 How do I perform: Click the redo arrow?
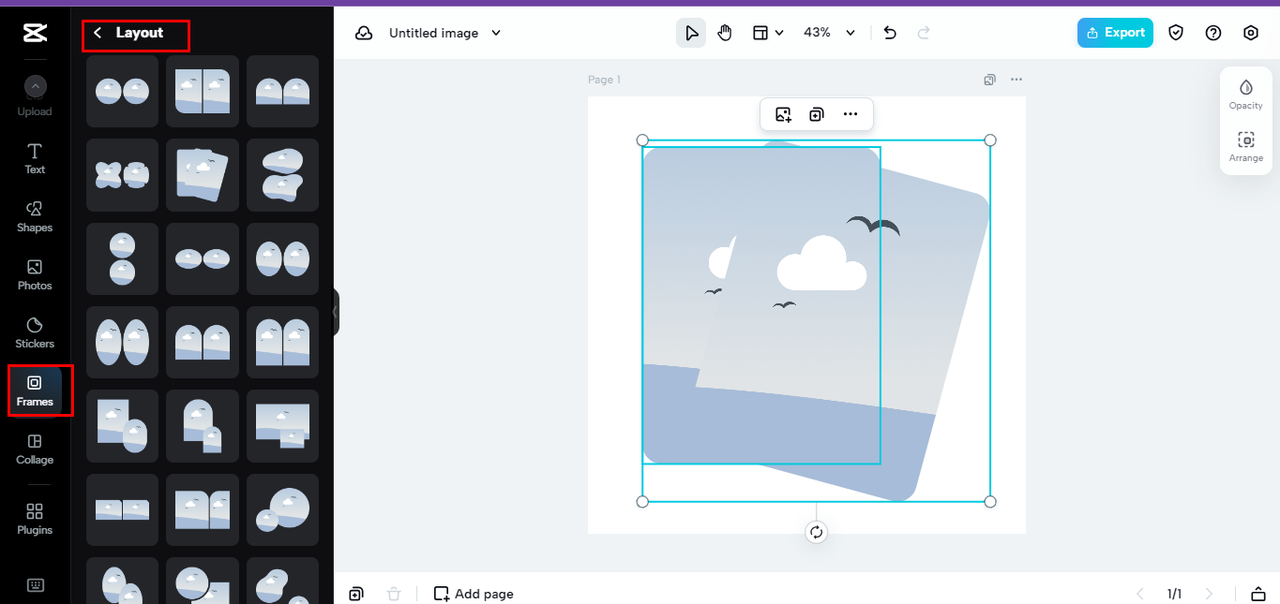click(923, 33)
